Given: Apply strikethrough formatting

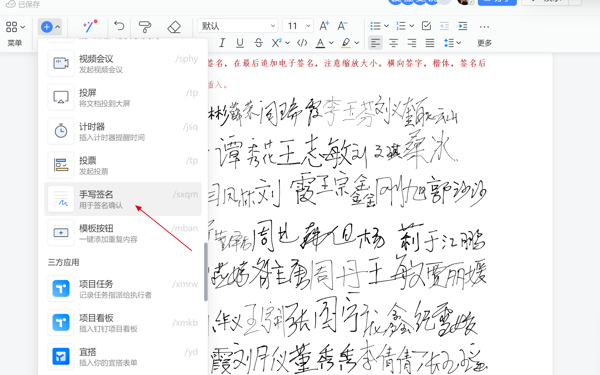Looking at the screenshot, I should (x=258, y=43).
